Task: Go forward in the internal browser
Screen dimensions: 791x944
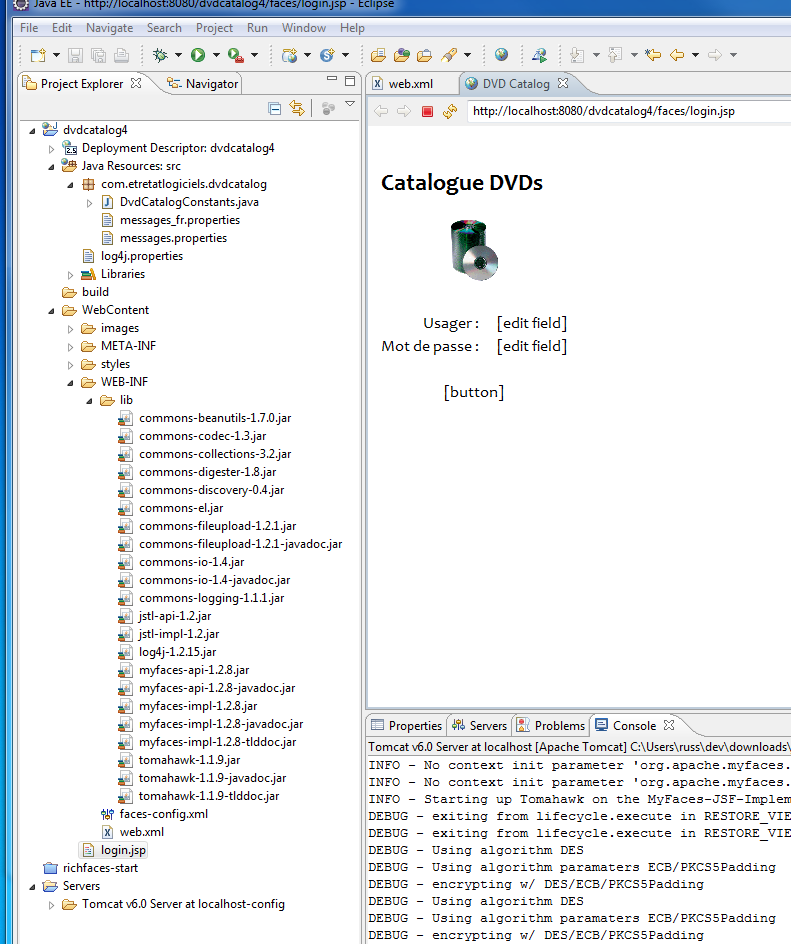Action: point(404,111)
